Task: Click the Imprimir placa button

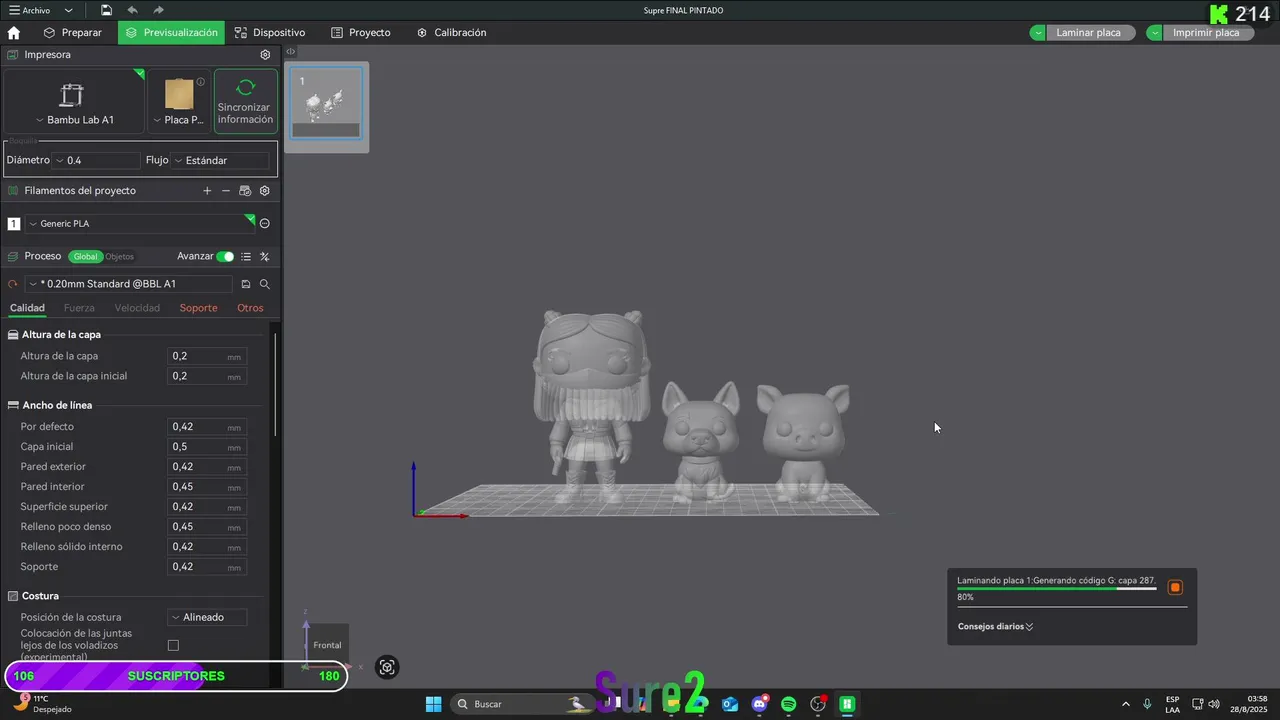Action: pyautogui.click(x=1207, y=33)
